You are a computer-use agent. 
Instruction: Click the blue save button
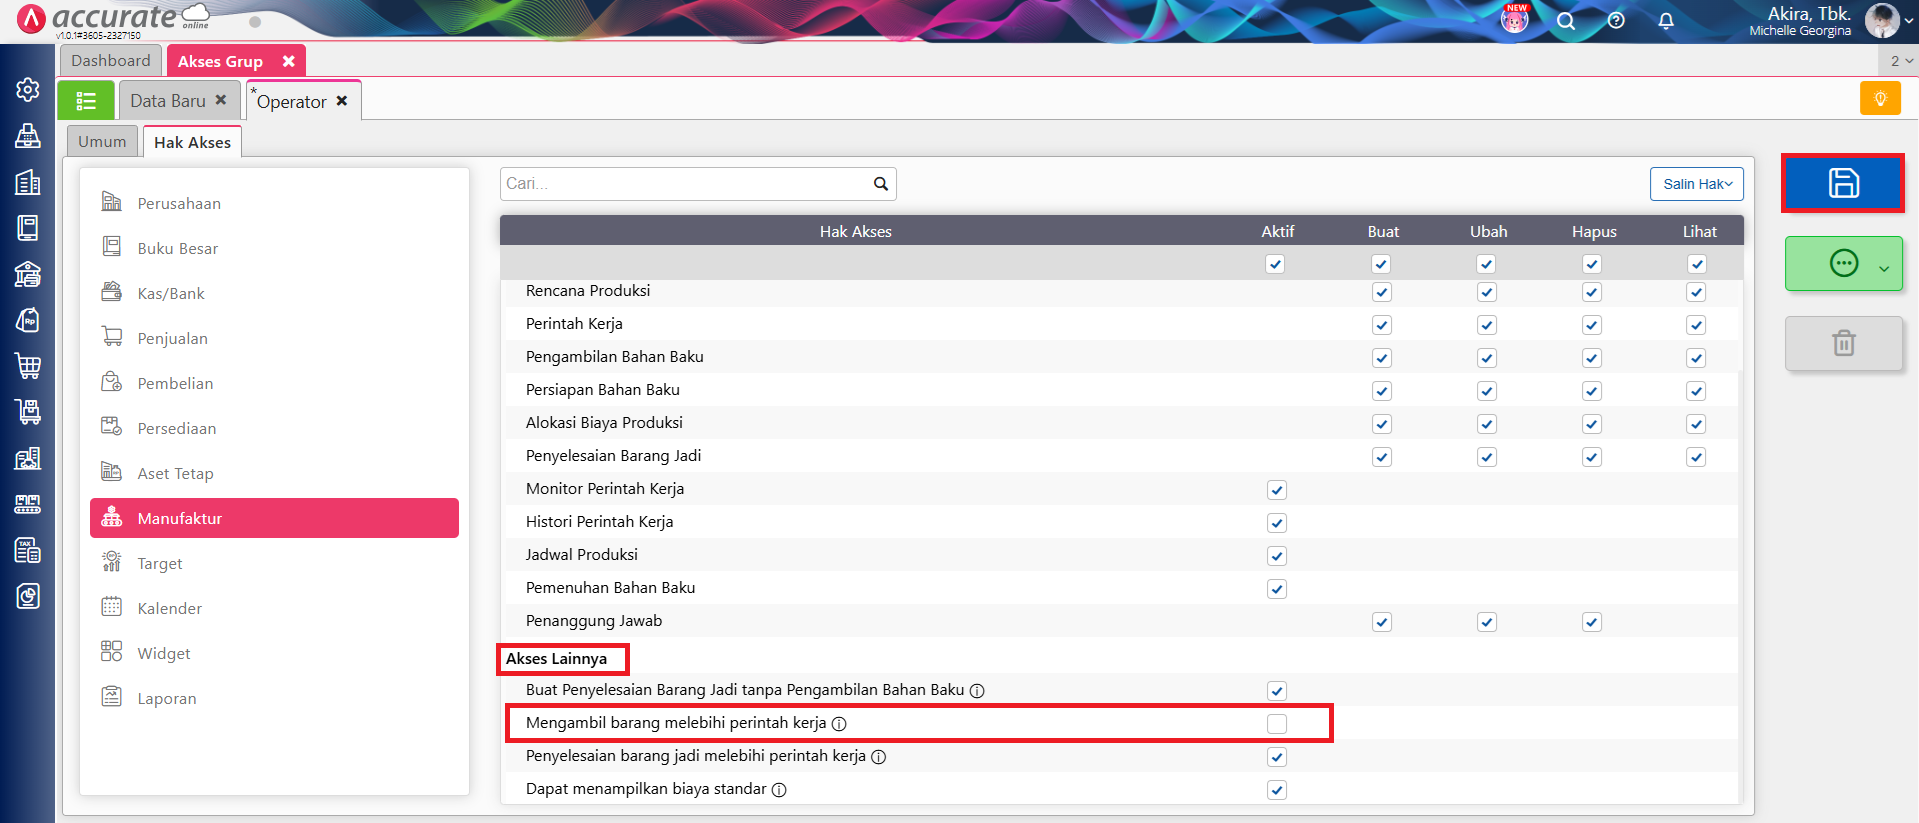1842,183
